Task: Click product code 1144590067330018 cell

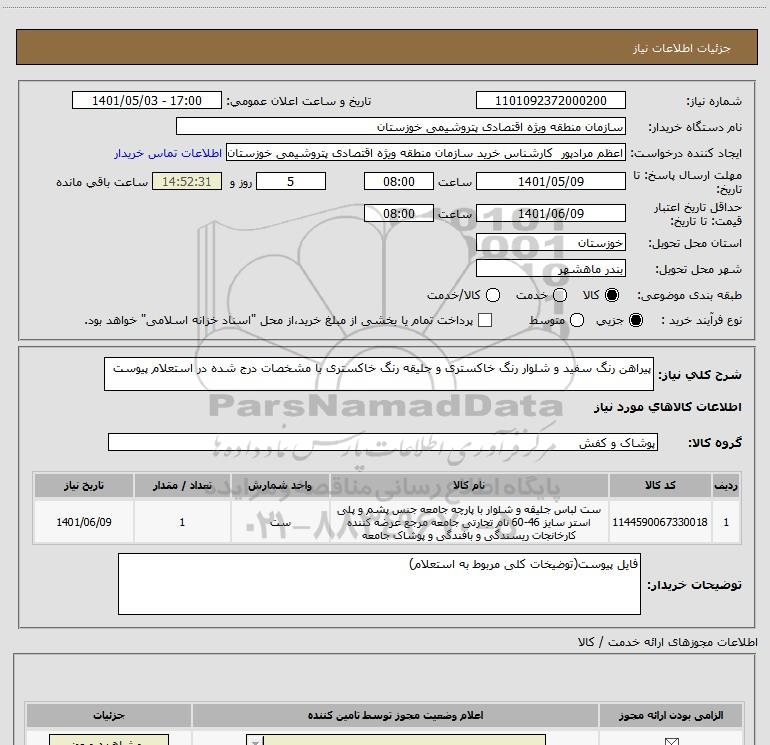Action: (660, 522)
